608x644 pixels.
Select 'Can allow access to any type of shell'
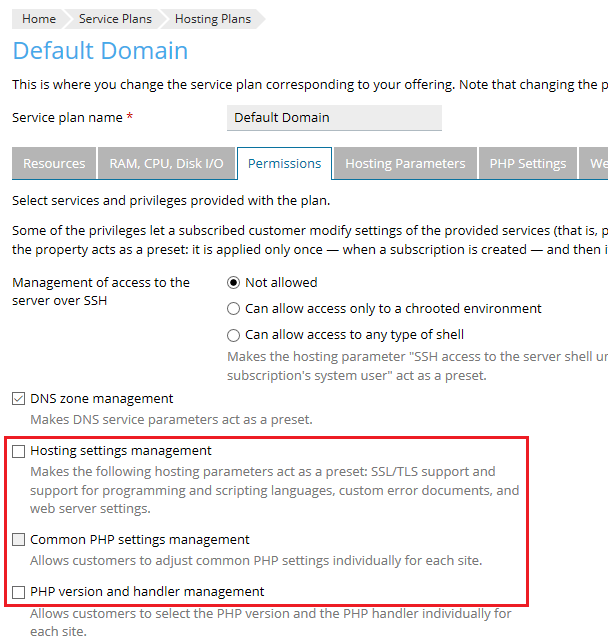tap(234, 335)
